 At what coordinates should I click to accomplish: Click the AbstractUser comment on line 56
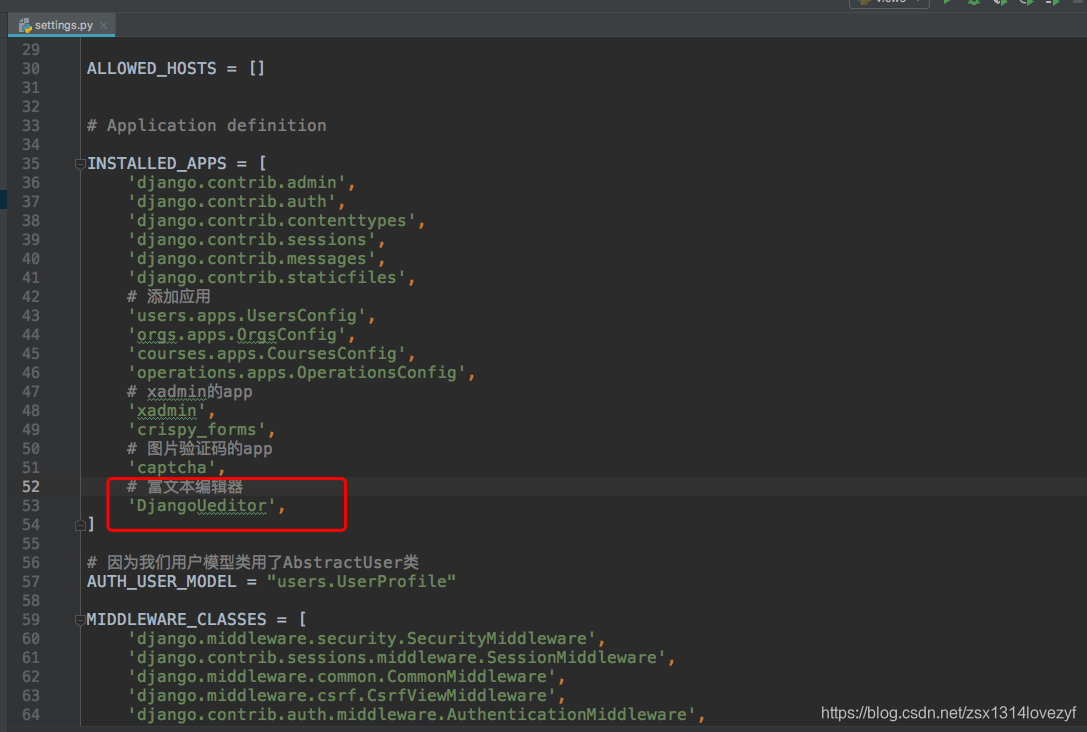(x=252, y=563)
